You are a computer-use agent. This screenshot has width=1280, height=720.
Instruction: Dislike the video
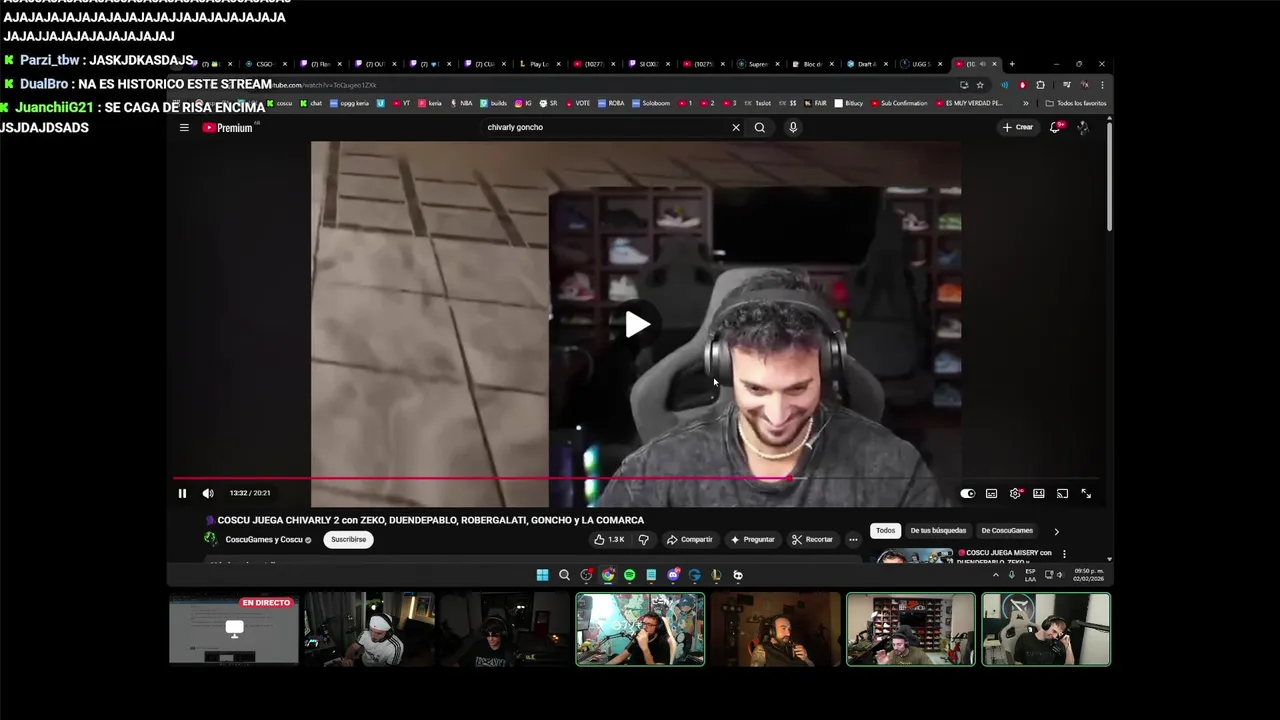pyautogui.click(x=643, y=539)
